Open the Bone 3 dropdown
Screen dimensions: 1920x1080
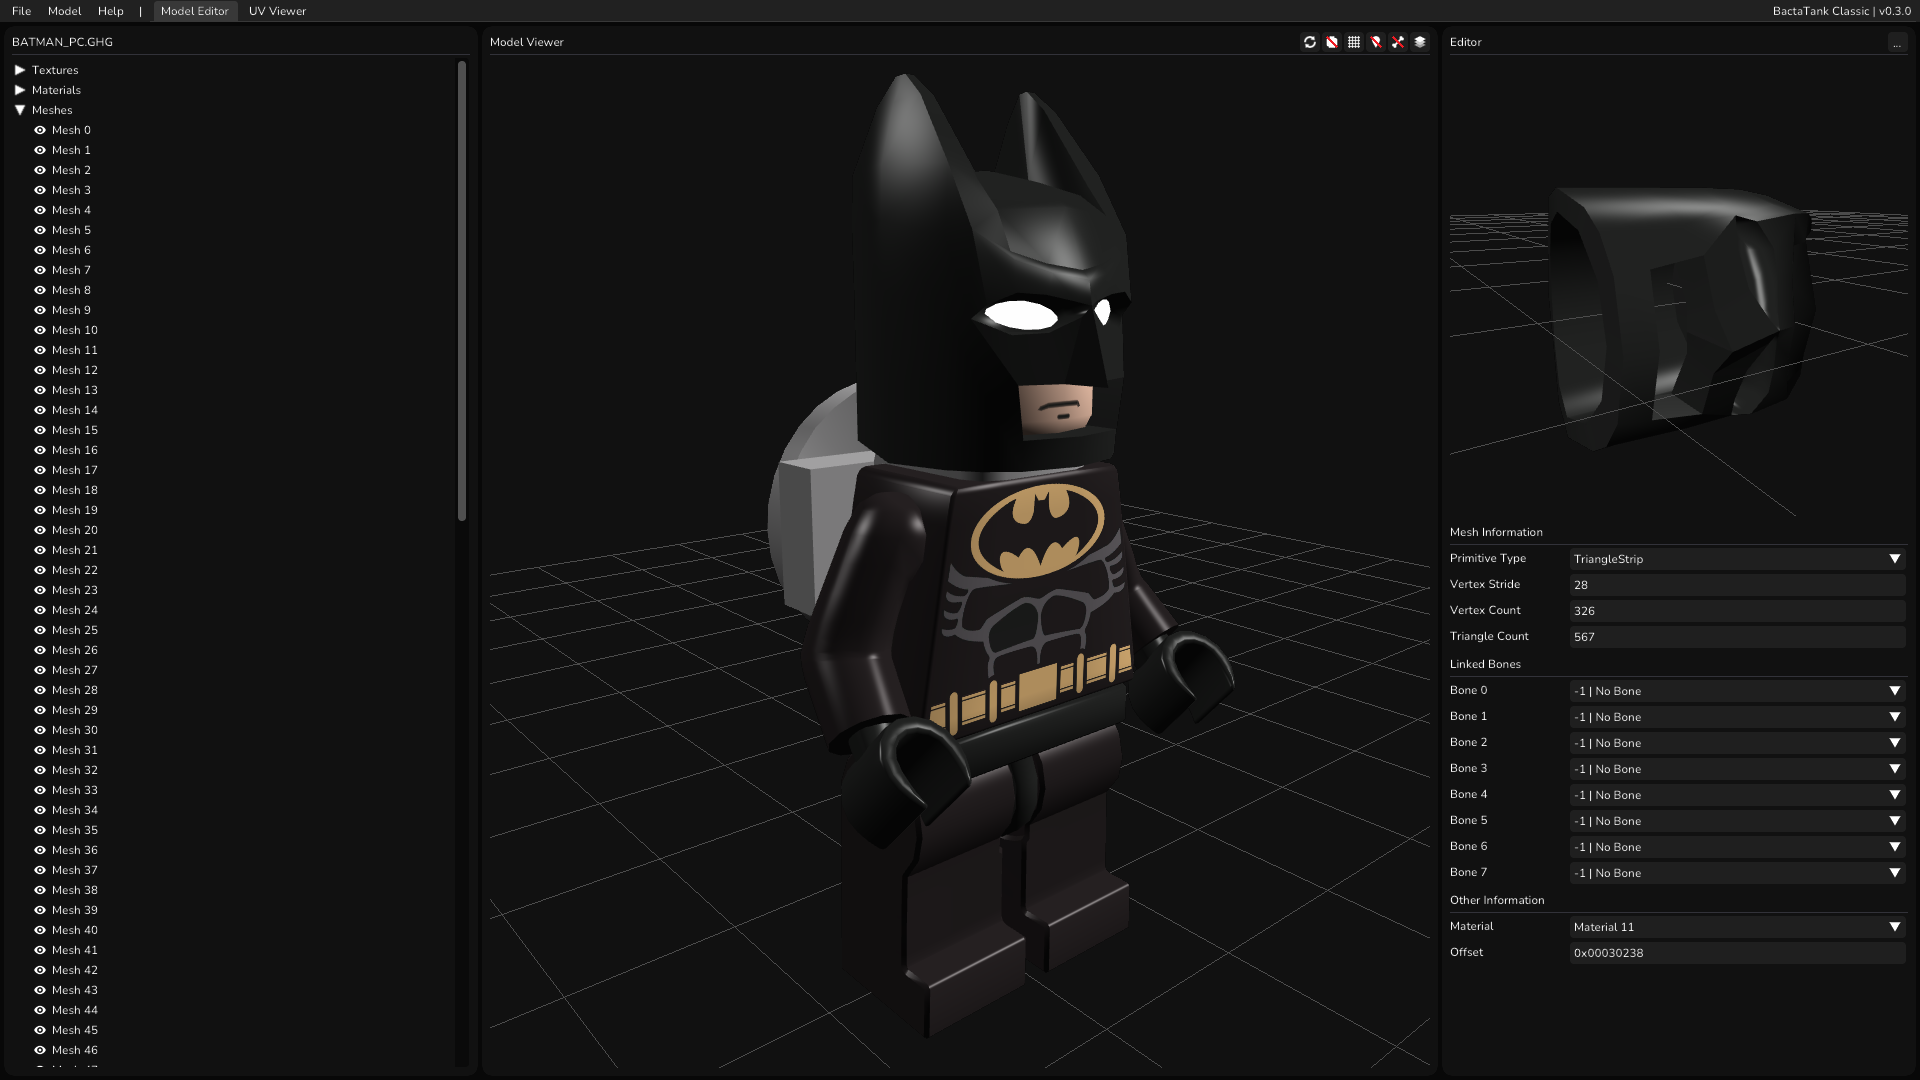1737,769
